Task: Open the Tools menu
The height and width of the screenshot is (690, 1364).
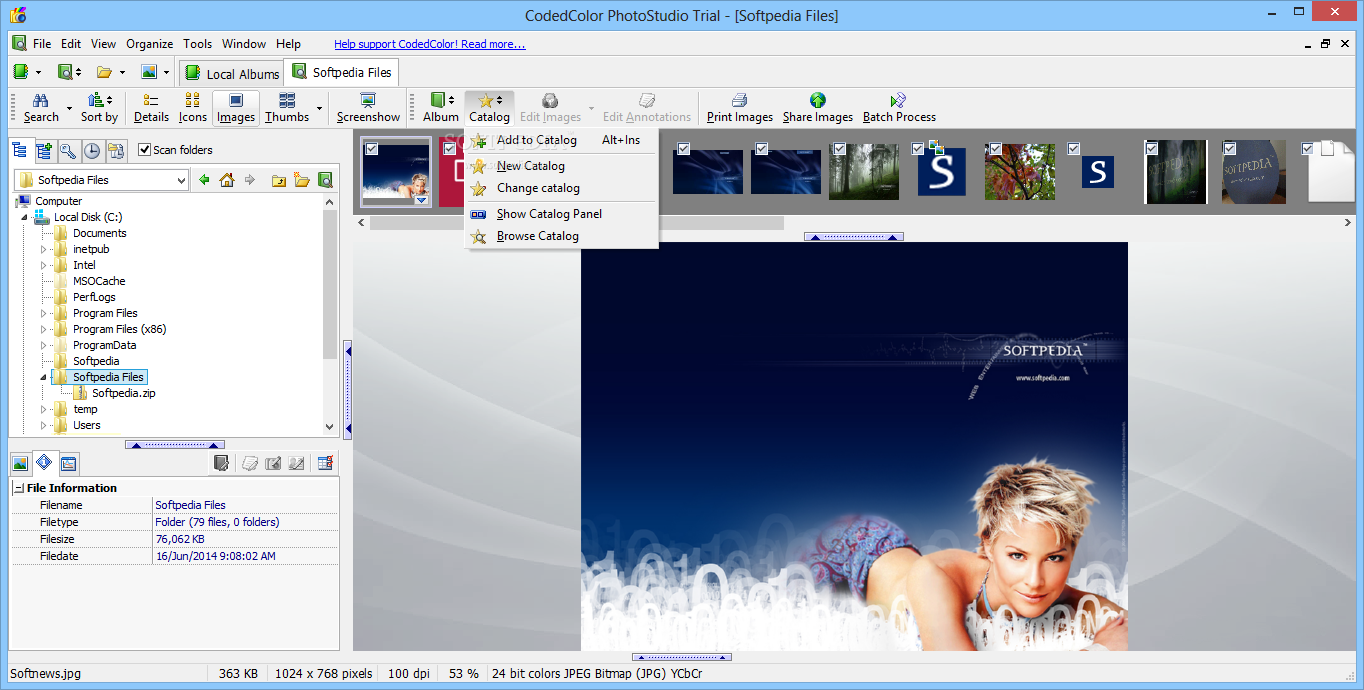Action: [197, 44]
